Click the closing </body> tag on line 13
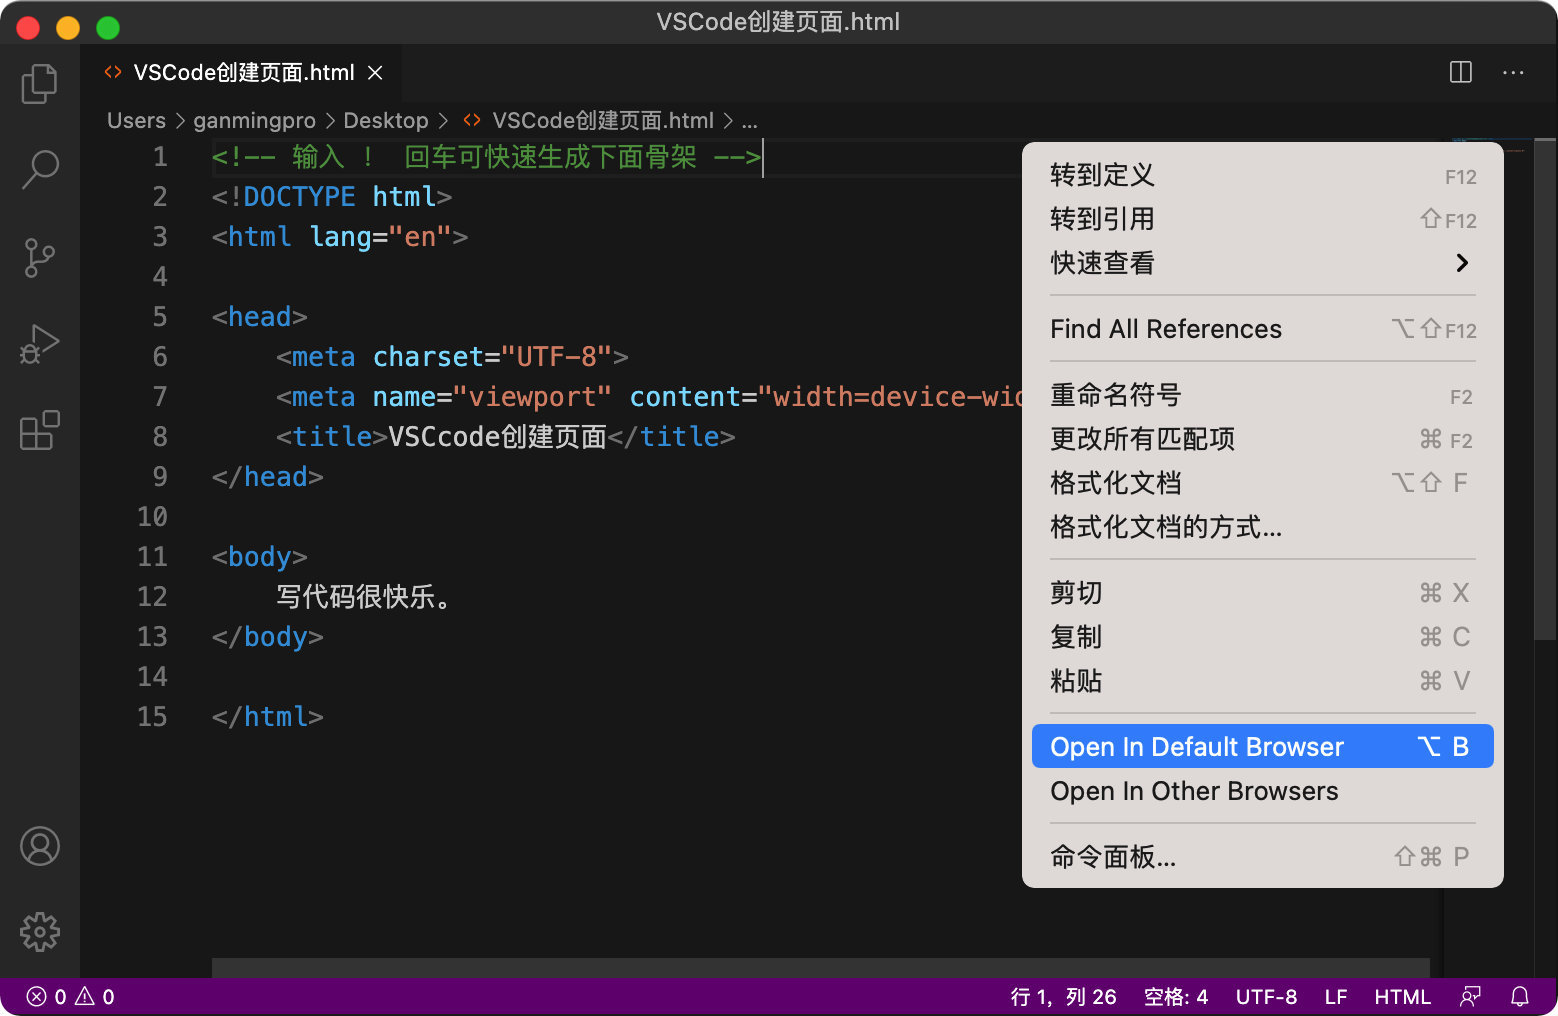The height and width of the screenshot is (1016, 1558). (267, 637)
